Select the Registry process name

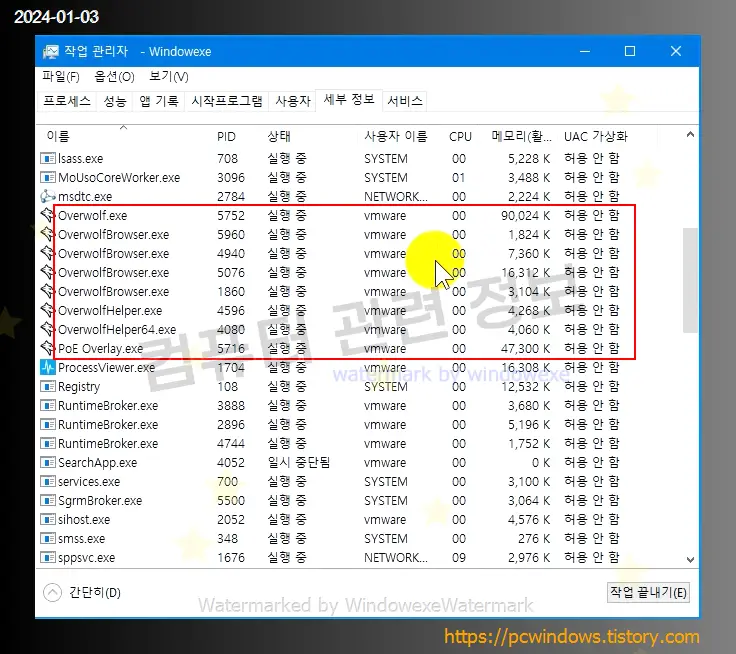[79, 387]
